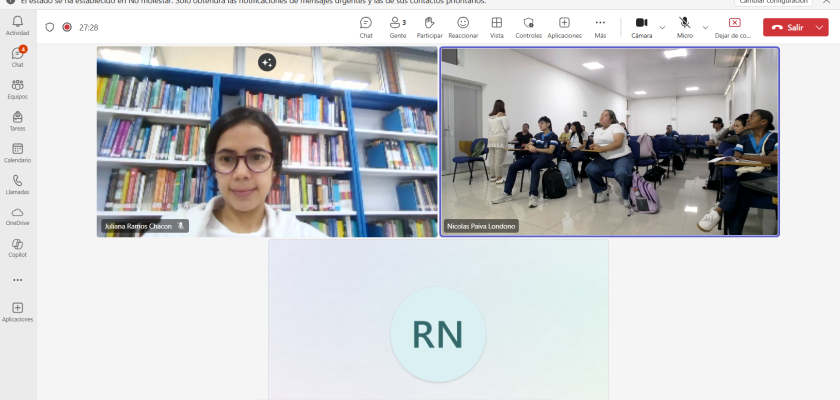Viewport: 840px width, 400px height.
Task: Leave the meeting with Salir
Action: tap(787, 28)
